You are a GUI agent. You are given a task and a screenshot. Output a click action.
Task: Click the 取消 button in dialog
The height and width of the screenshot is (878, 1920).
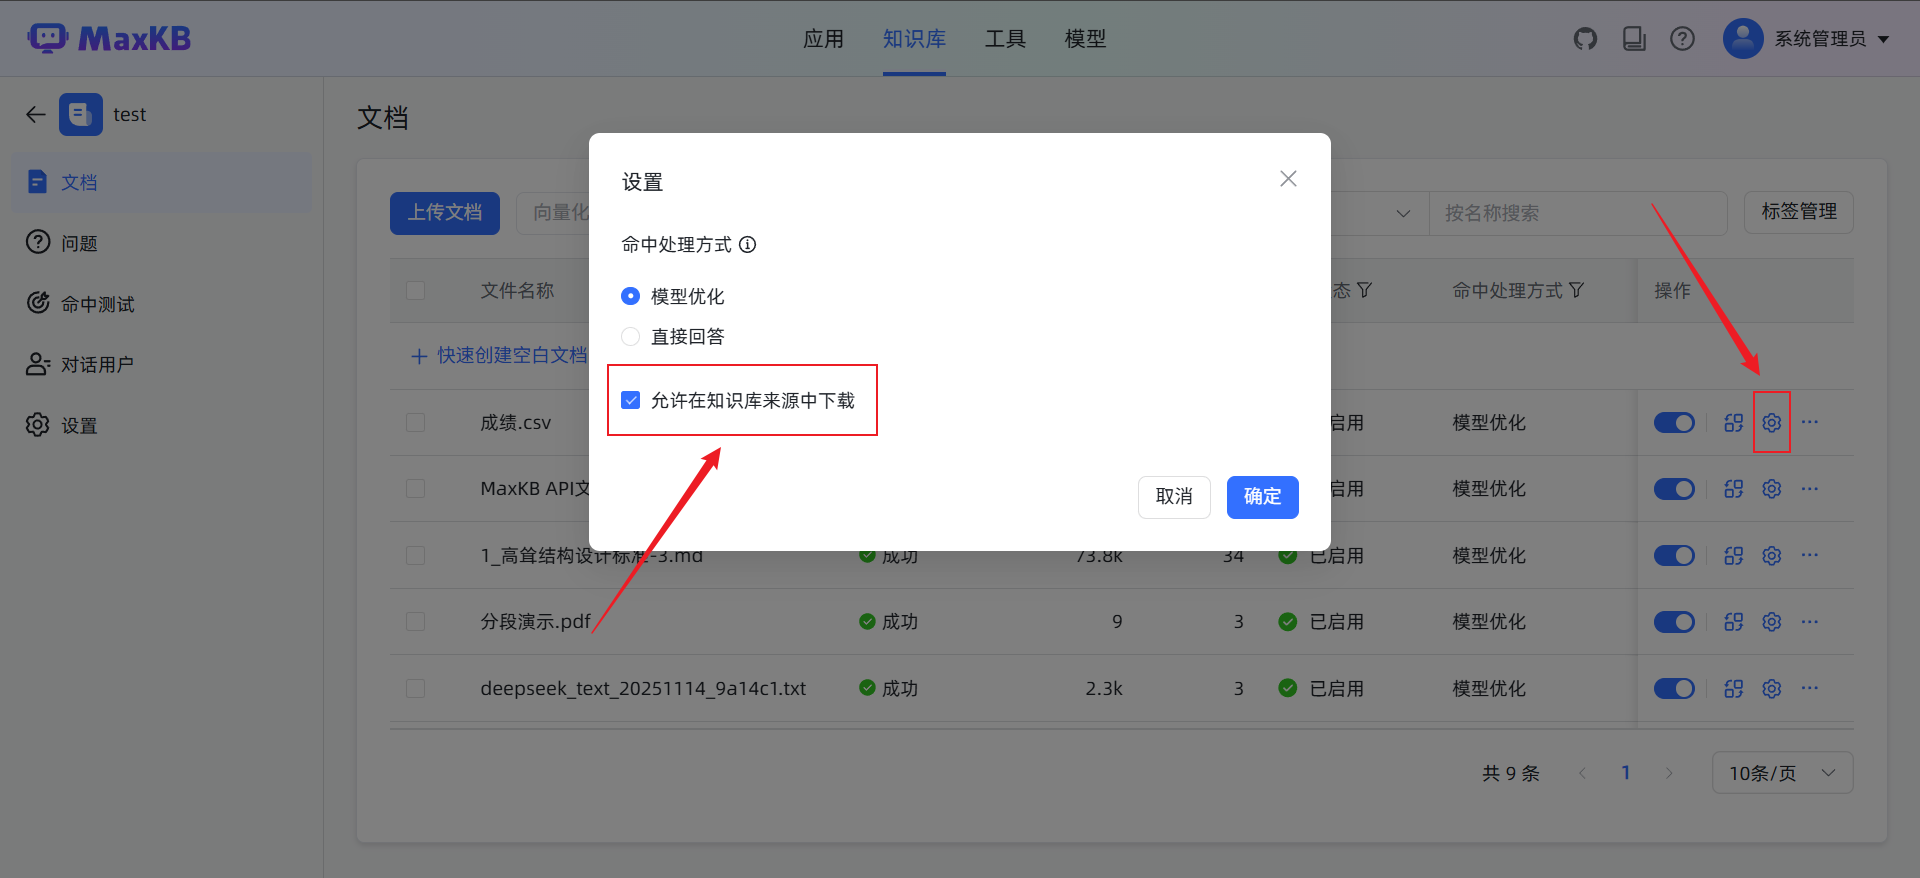pos(1174,497)
